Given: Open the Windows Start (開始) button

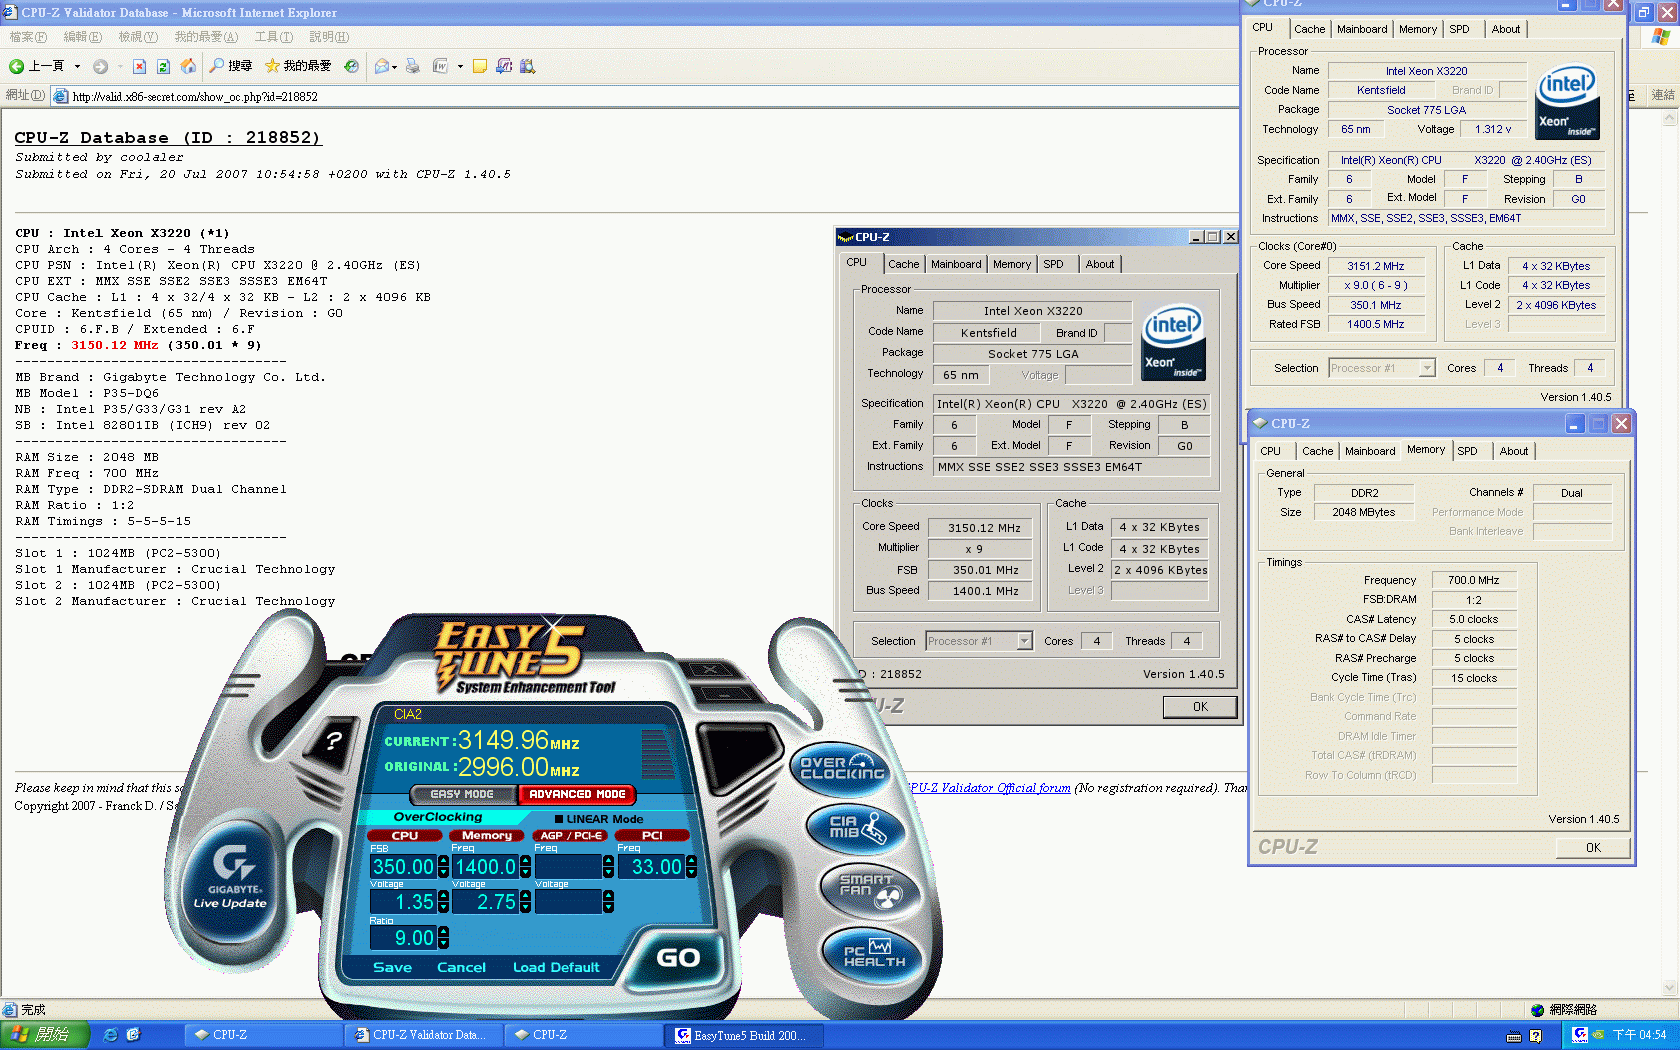Looking at the screenshot, I should click(45, 1035).
